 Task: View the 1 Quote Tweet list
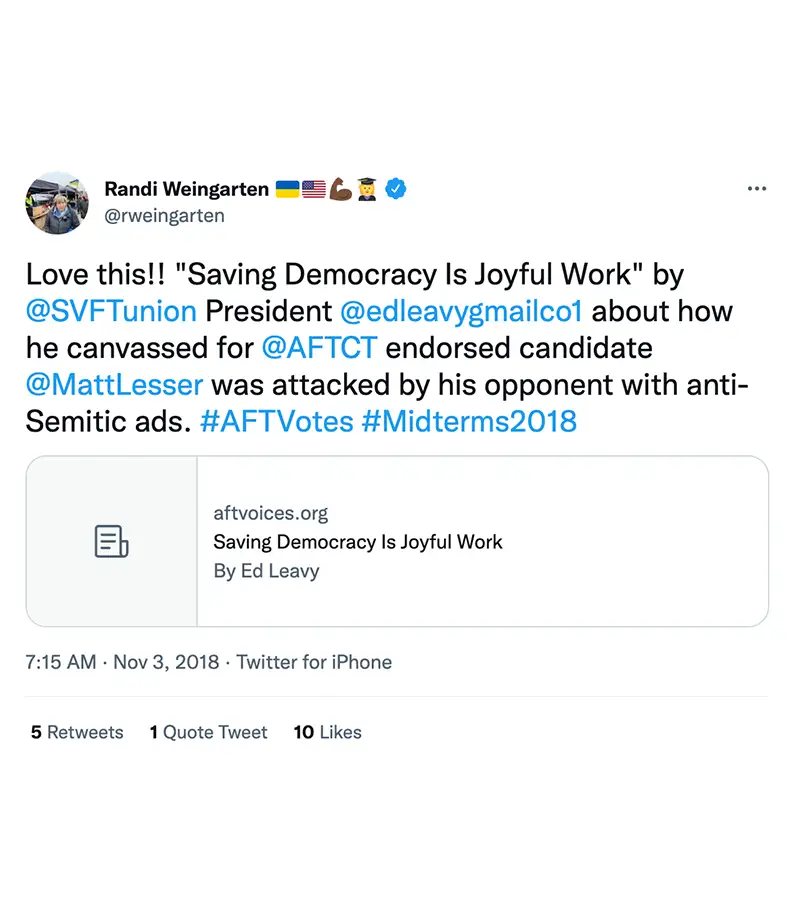pyautogui.click(x=208, y=732)
